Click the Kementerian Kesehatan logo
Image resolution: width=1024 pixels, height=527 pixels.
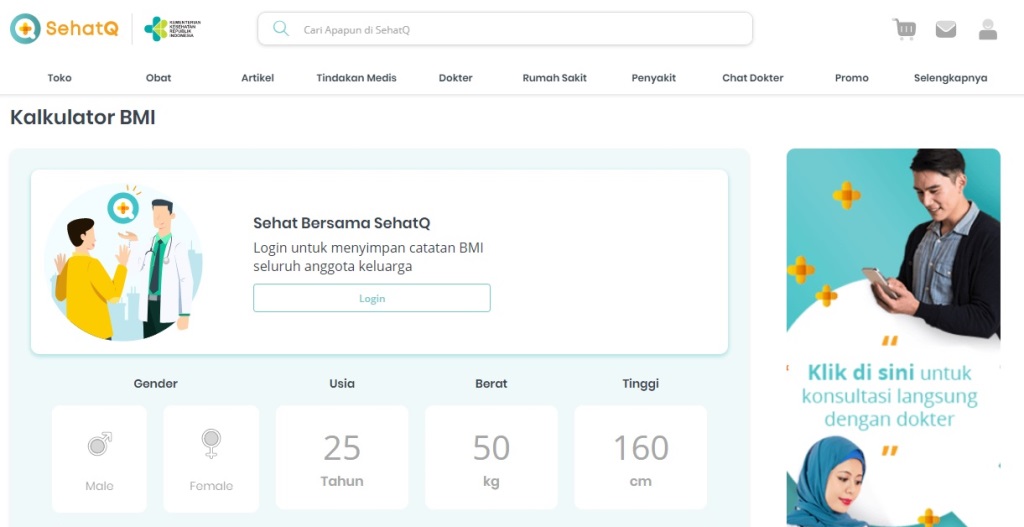pyautogui.click(x=171, y=29)
